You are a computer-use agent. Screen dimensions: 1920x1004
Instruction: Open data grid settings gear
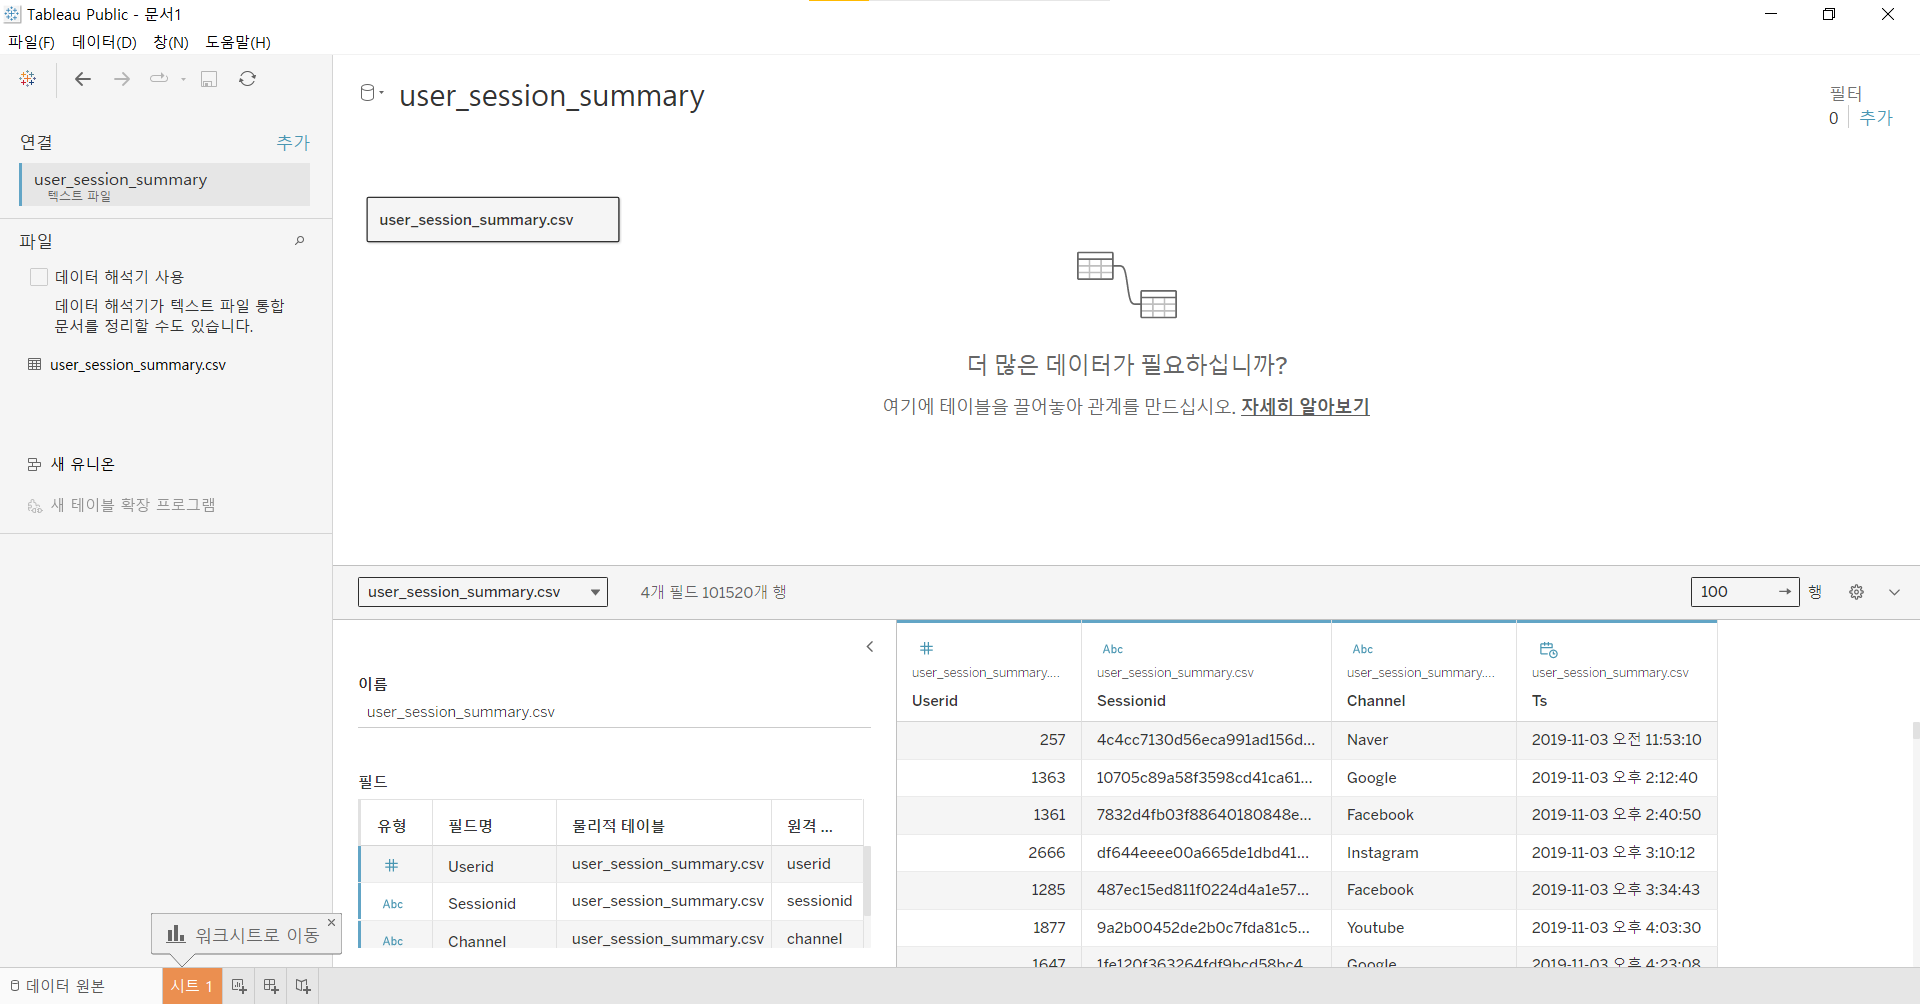[1856, 592]
